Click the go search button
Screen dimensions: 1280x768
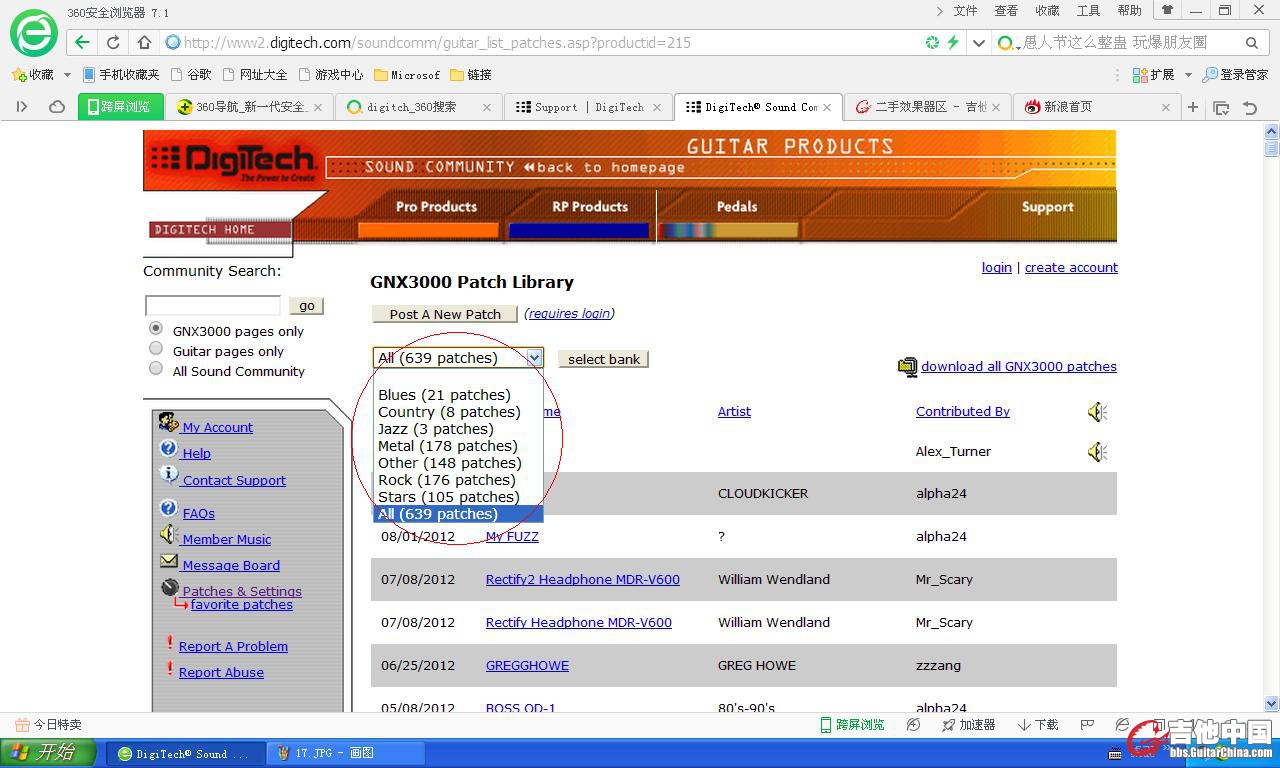[x=306, y=306]
